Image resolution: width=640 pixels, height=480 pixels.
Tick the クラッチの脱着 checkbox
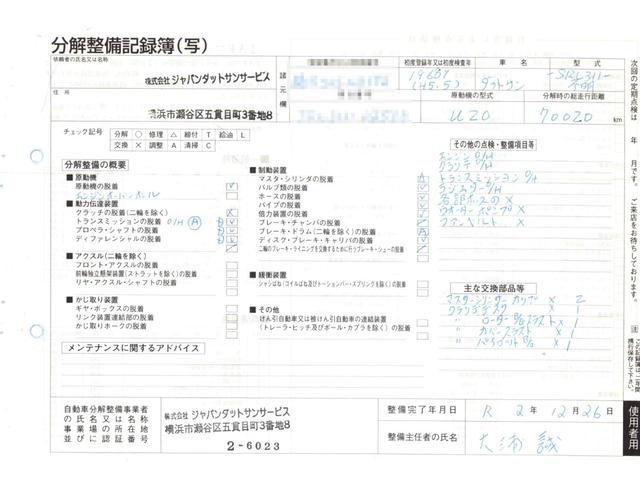[x=232, y=213]
